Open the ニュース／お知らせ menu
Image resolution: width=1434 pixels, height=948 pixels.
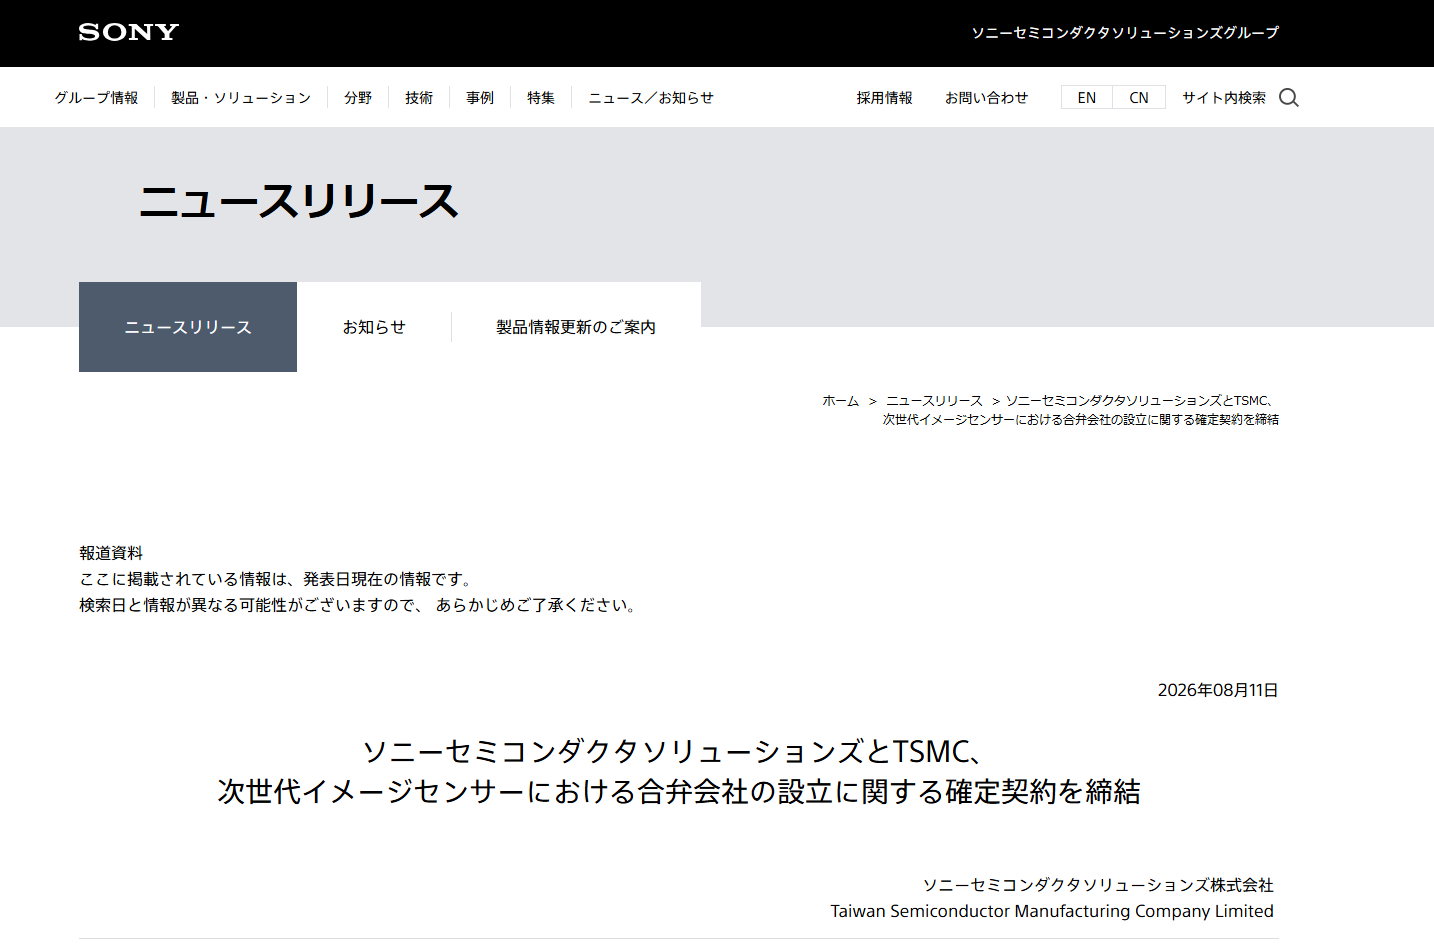[x=651, y=98]
